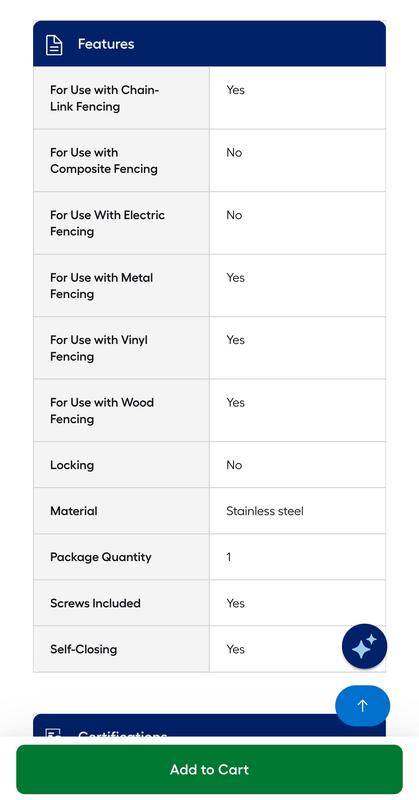Screen dimensions: 419x800
Task: Open the sparkle AI assistant button
Action: click(364, 646)
